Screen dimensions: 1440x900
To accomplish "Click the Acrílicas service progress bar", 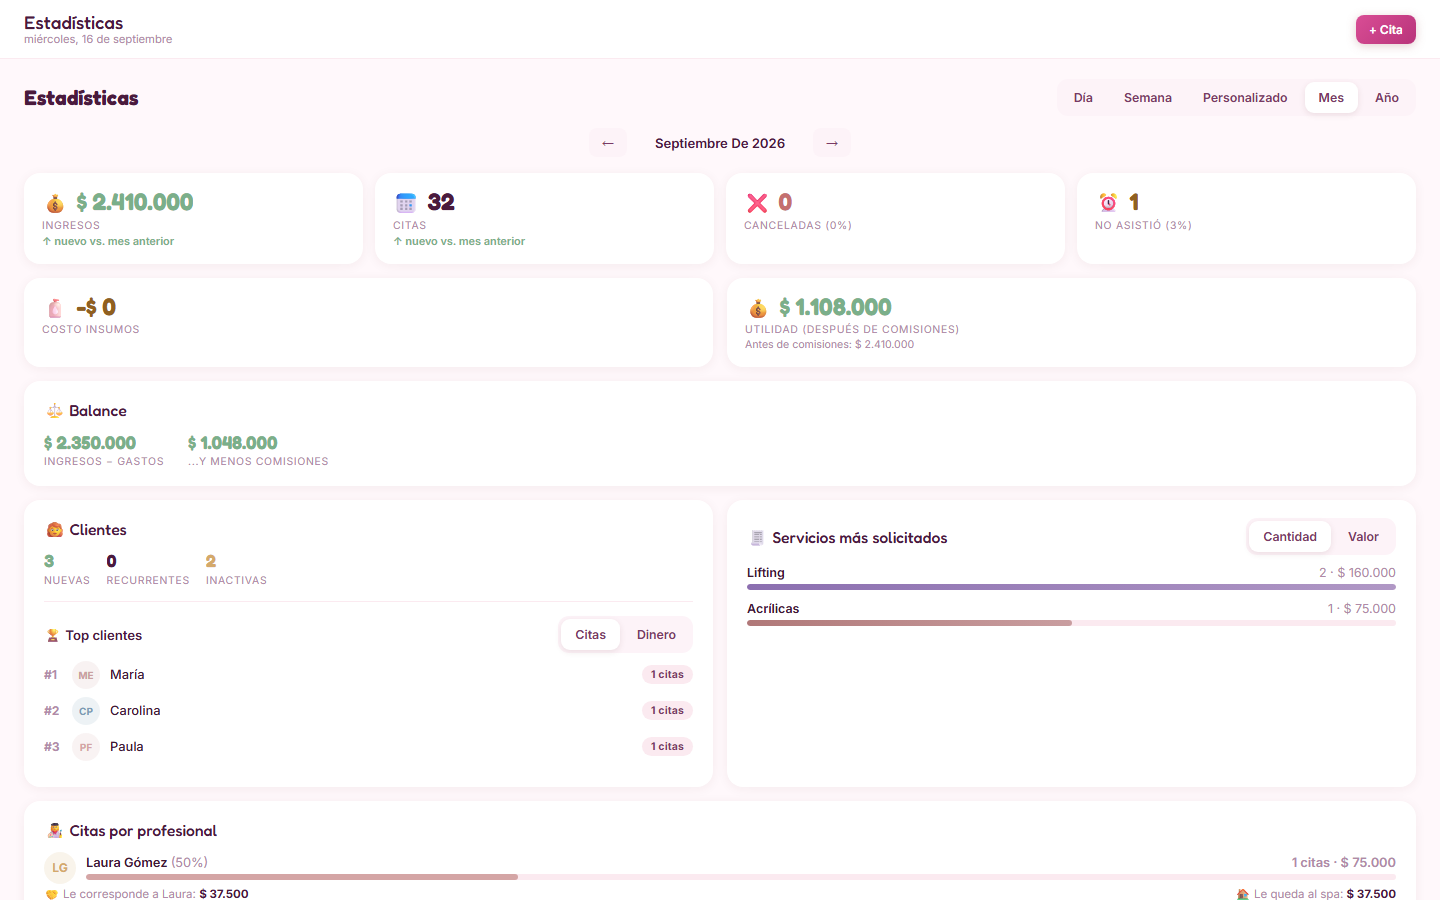I will tap(1071, 623).
